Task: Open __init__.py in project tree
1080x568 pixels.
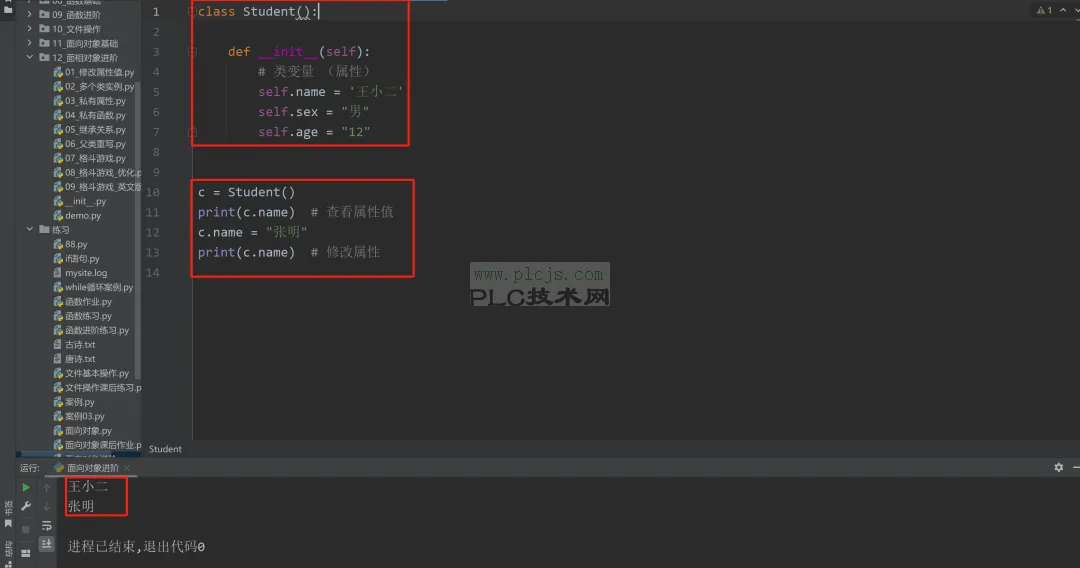Action: pos(80,202)
